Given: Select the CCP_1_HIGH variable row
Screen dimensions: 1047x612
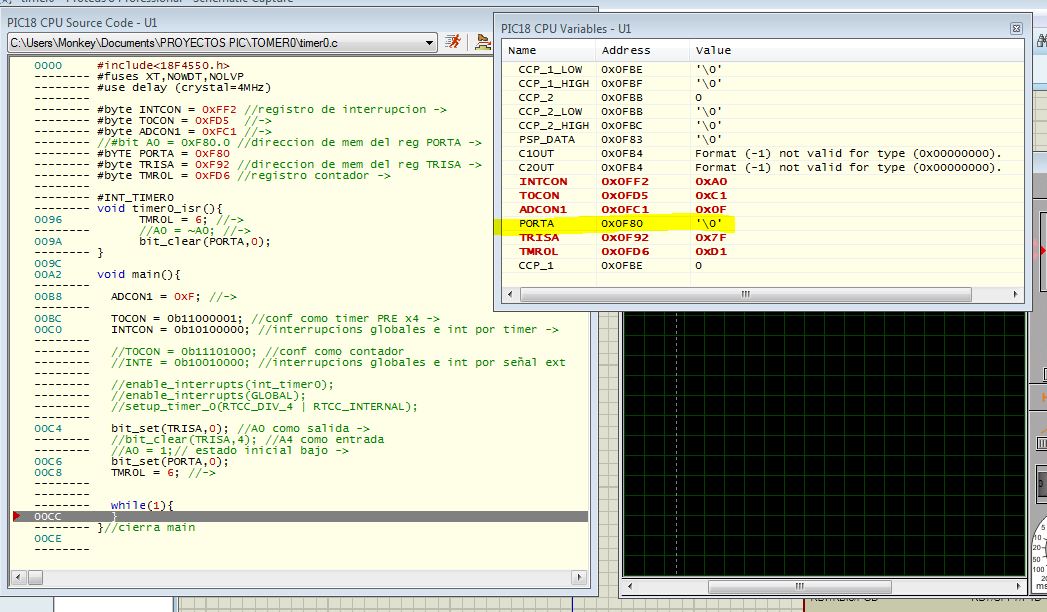Looking at the screenshot, I should (763, 83).
